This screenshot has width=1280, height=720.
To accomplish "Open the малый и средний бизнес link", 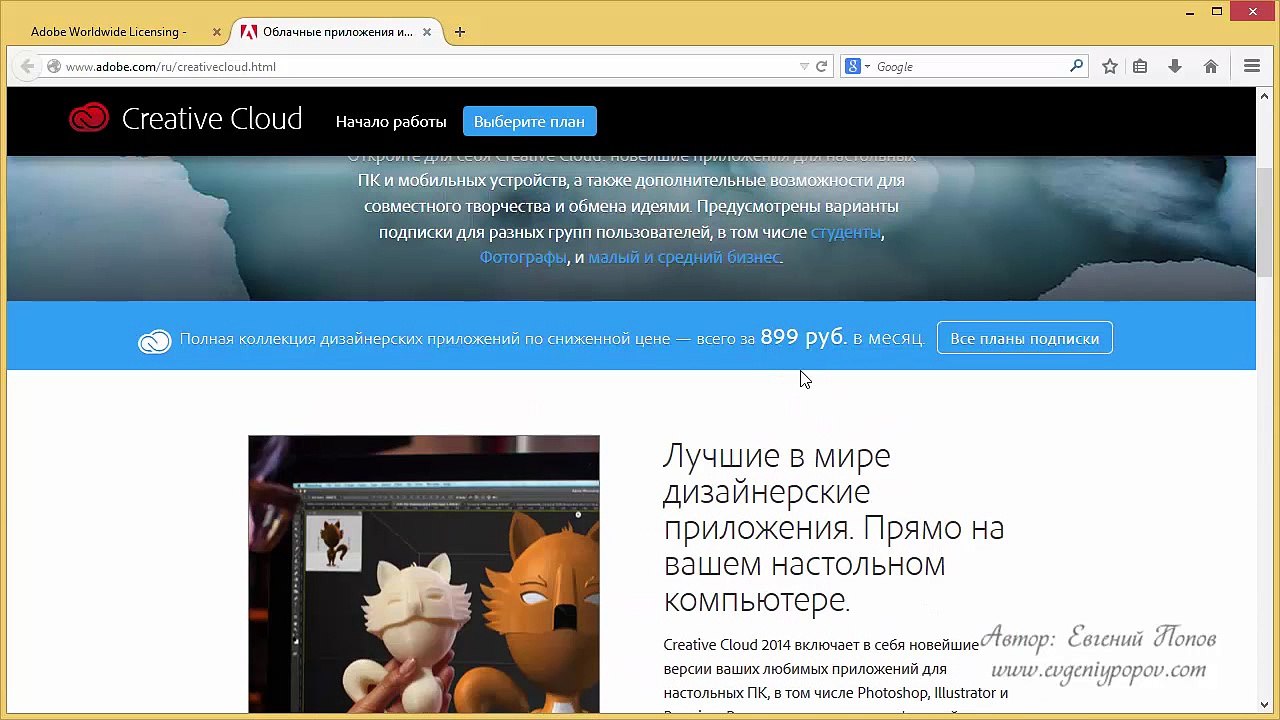I will 684,257.
